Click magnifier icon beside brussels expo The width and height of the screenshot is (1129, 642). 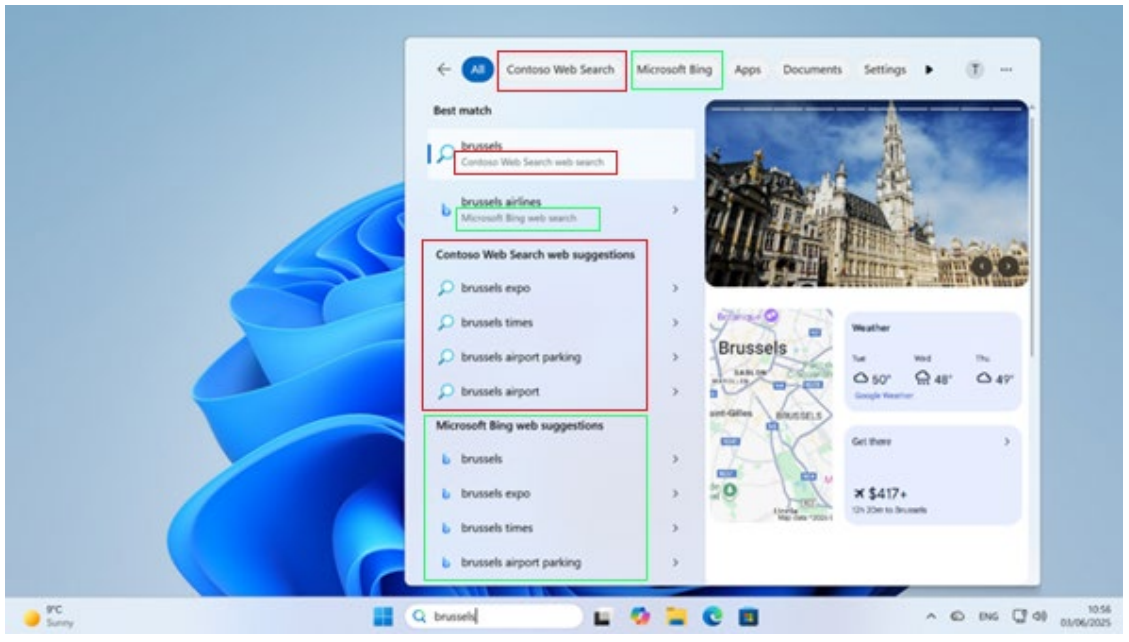pyautogui.click(x=446, y=288)
